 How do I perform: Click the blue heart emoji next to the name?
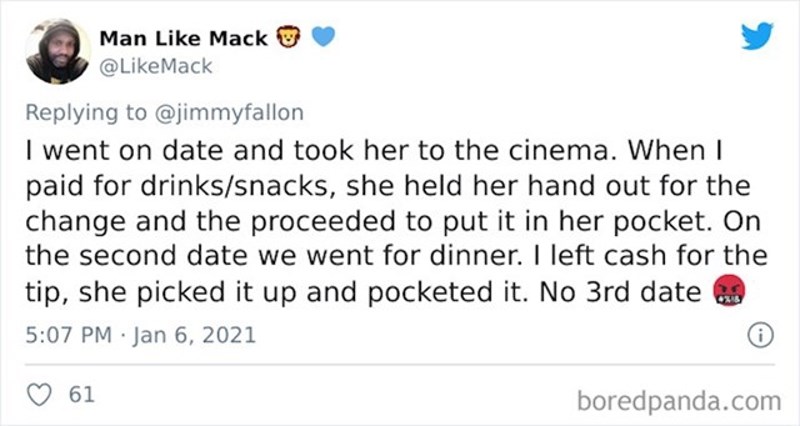[322, 39]
